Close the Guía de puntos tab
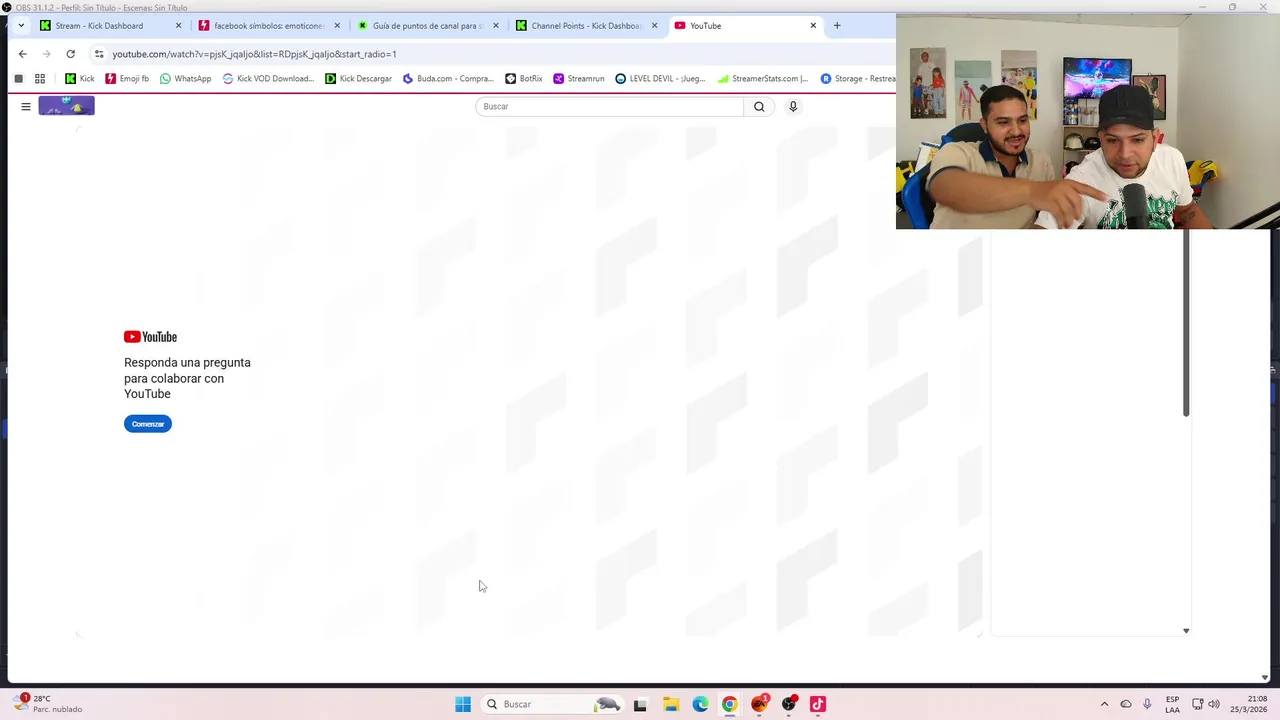The image size is (1280, 720). [495, 26]
